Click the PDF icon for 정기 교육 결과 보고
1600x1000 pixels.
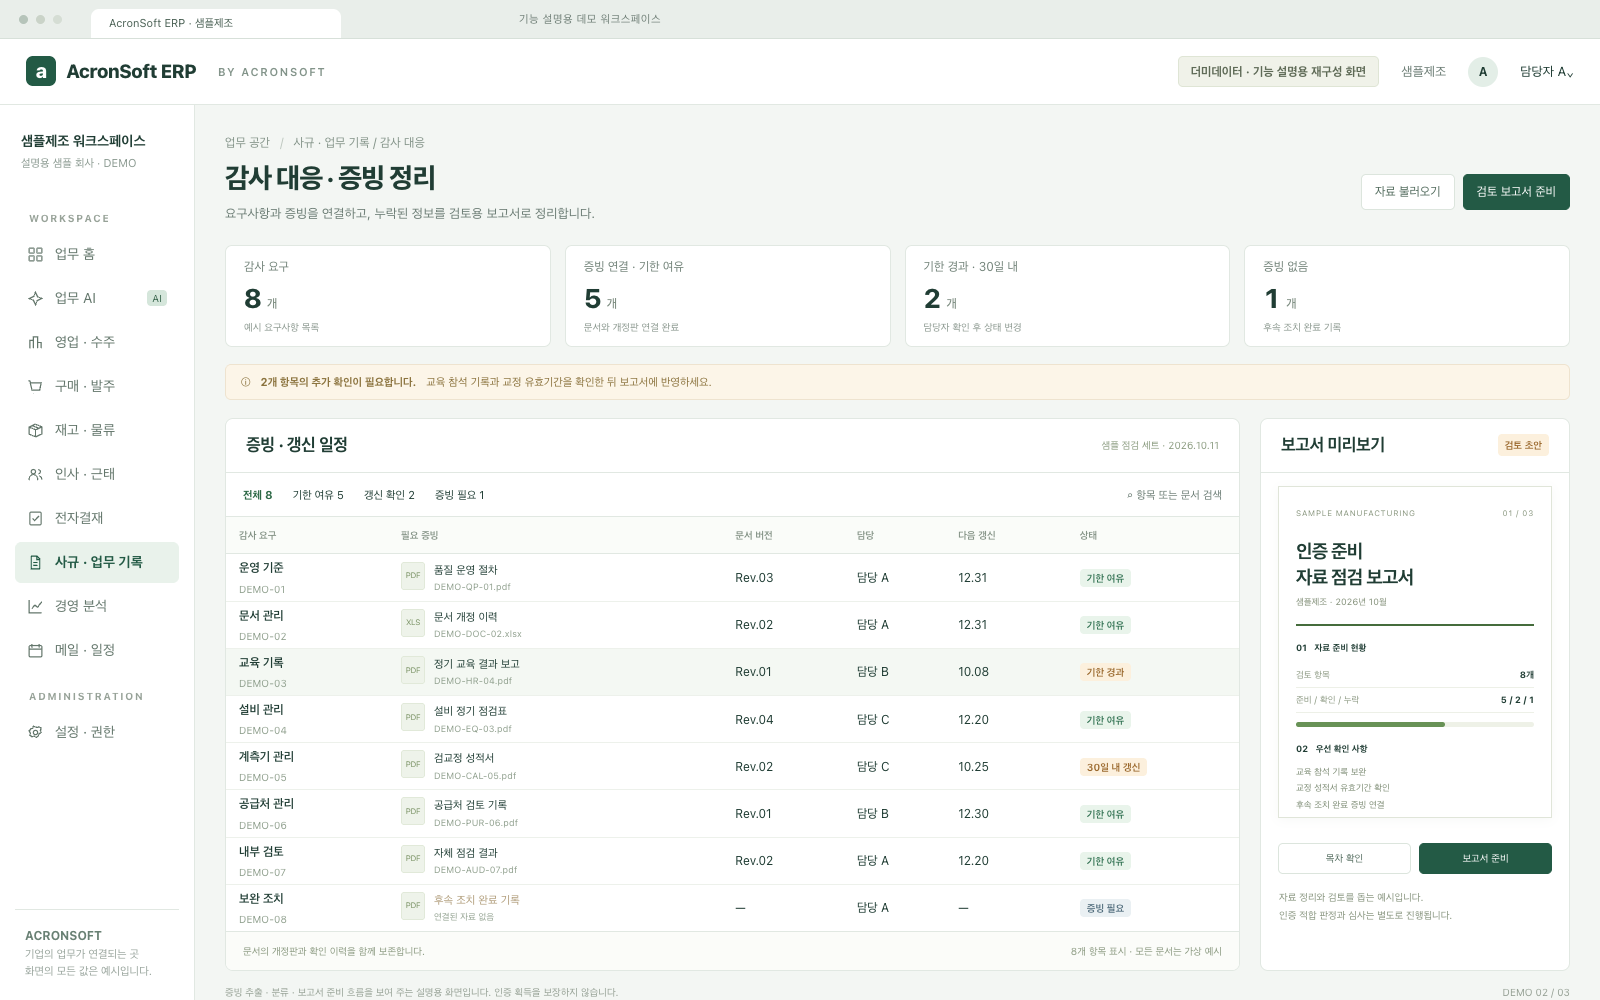pos(413,670)
